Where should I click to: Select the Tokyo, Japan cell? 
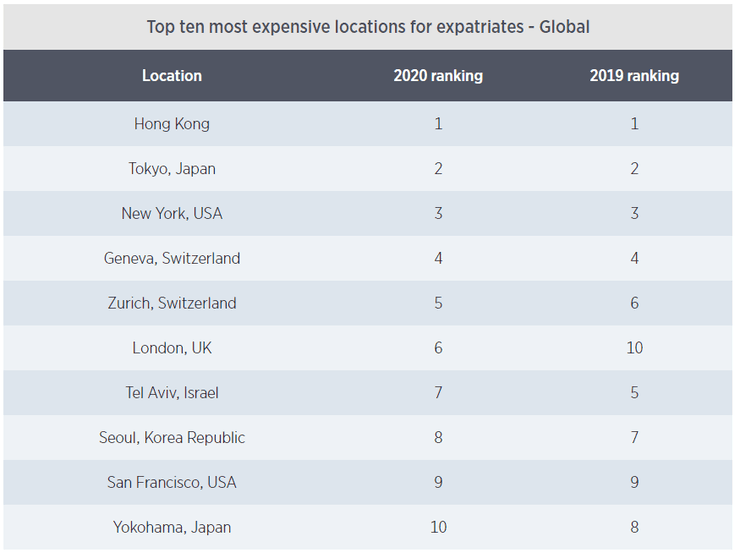[172, 169]
